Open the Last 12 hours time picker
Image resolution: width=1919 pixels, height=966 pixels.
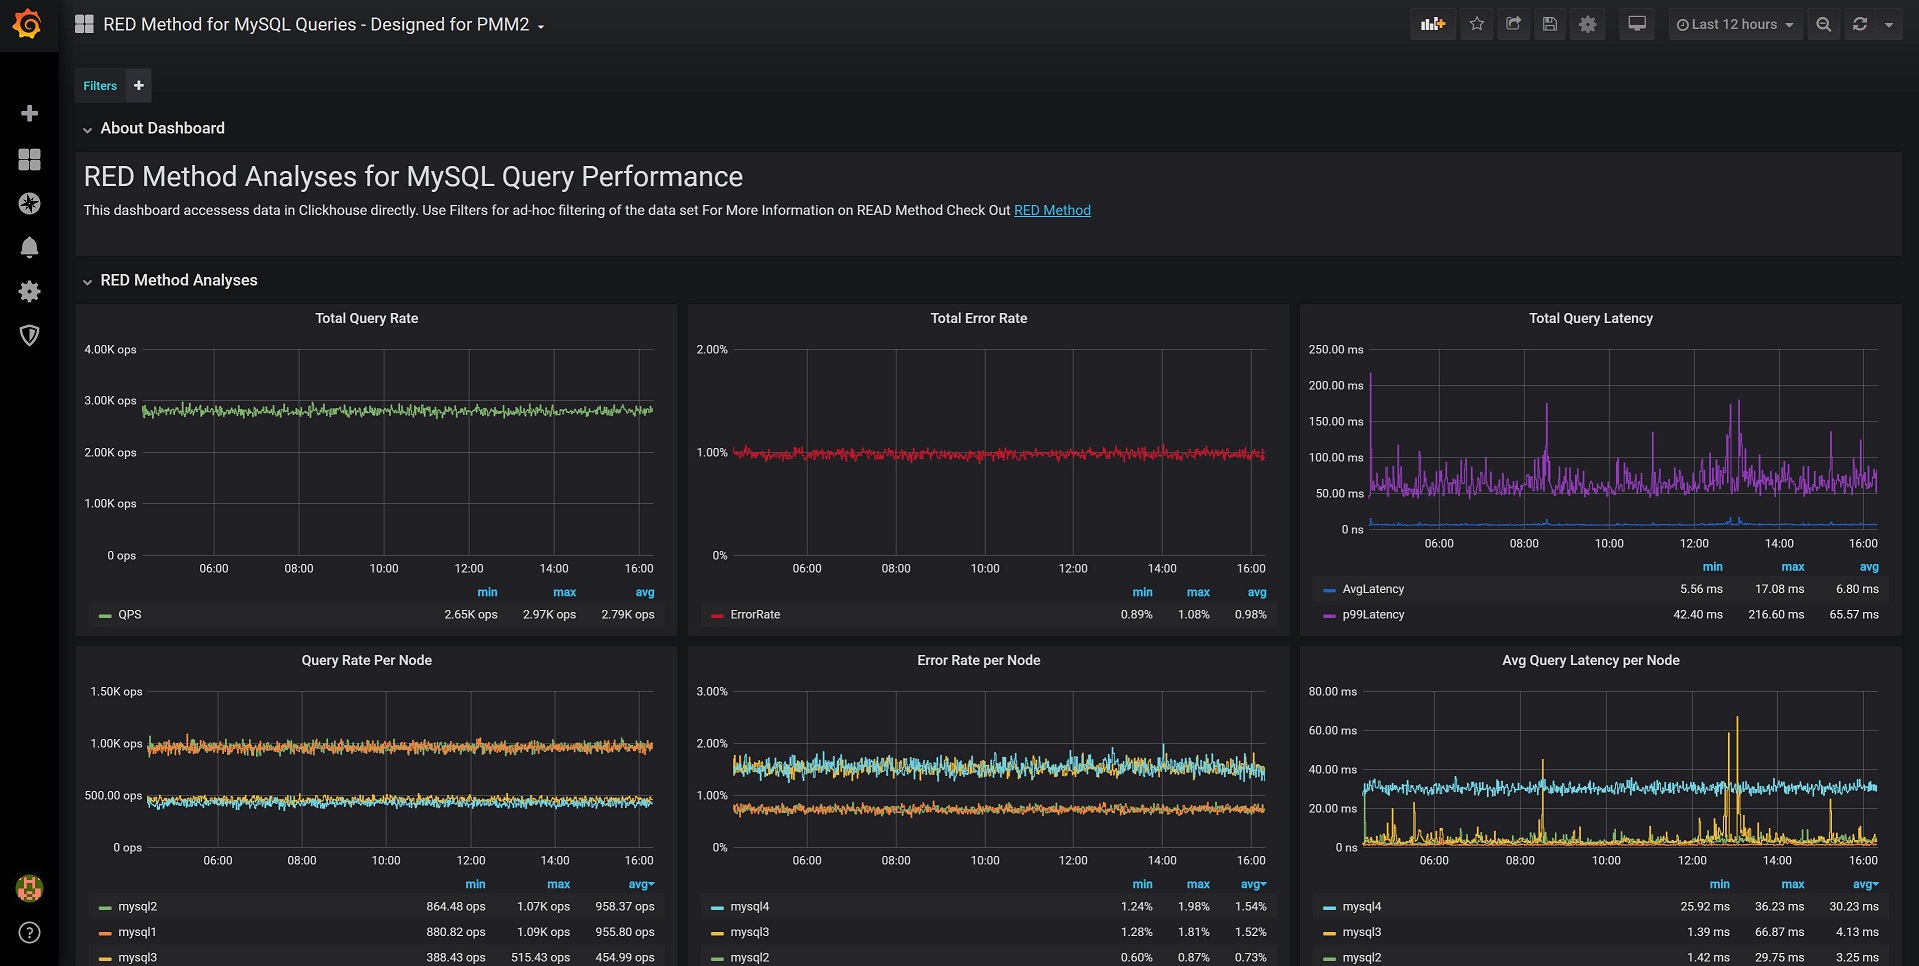[1735, 24]
